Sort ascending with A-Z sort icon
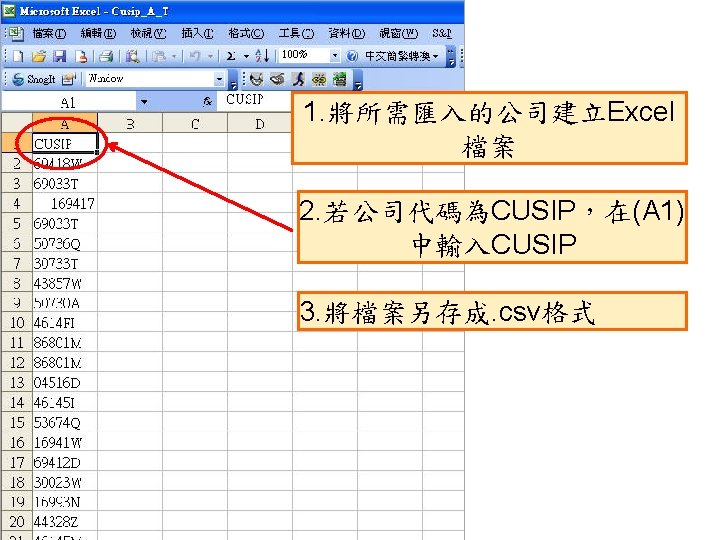The width and height of the screenshot is (720, 540). point(262,56)
